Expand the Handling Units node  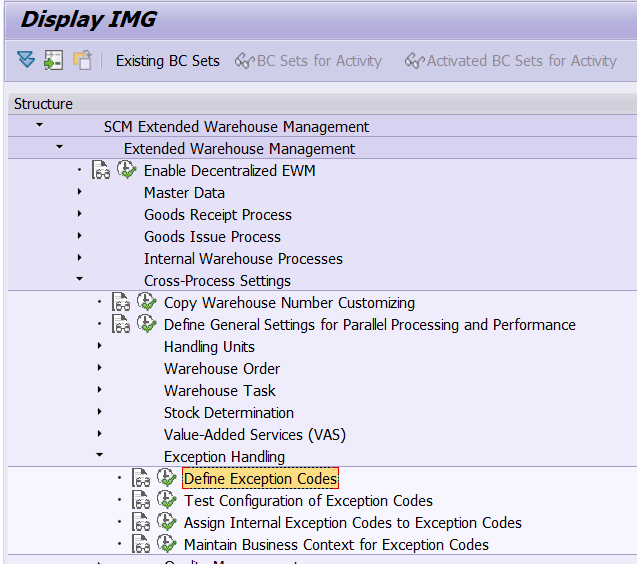pyautogui.click(x=100, y=346)
